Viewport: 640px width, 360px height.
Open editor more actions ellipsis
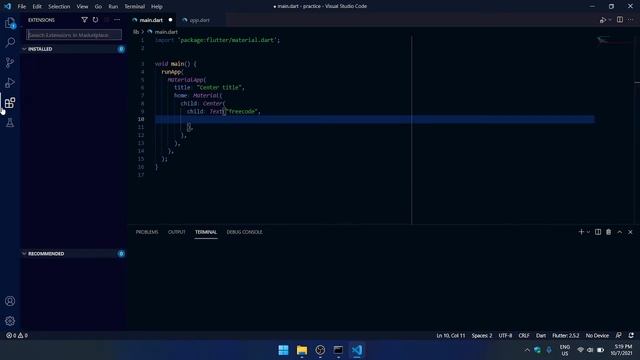[631, 20]
